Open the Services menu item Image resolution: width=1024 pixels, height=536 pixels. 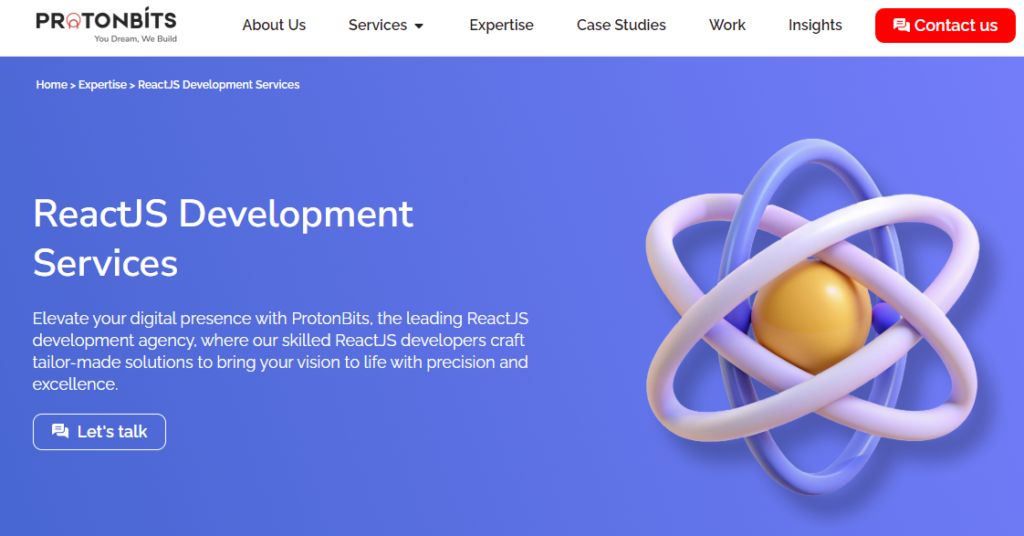[x=377, y=25]
